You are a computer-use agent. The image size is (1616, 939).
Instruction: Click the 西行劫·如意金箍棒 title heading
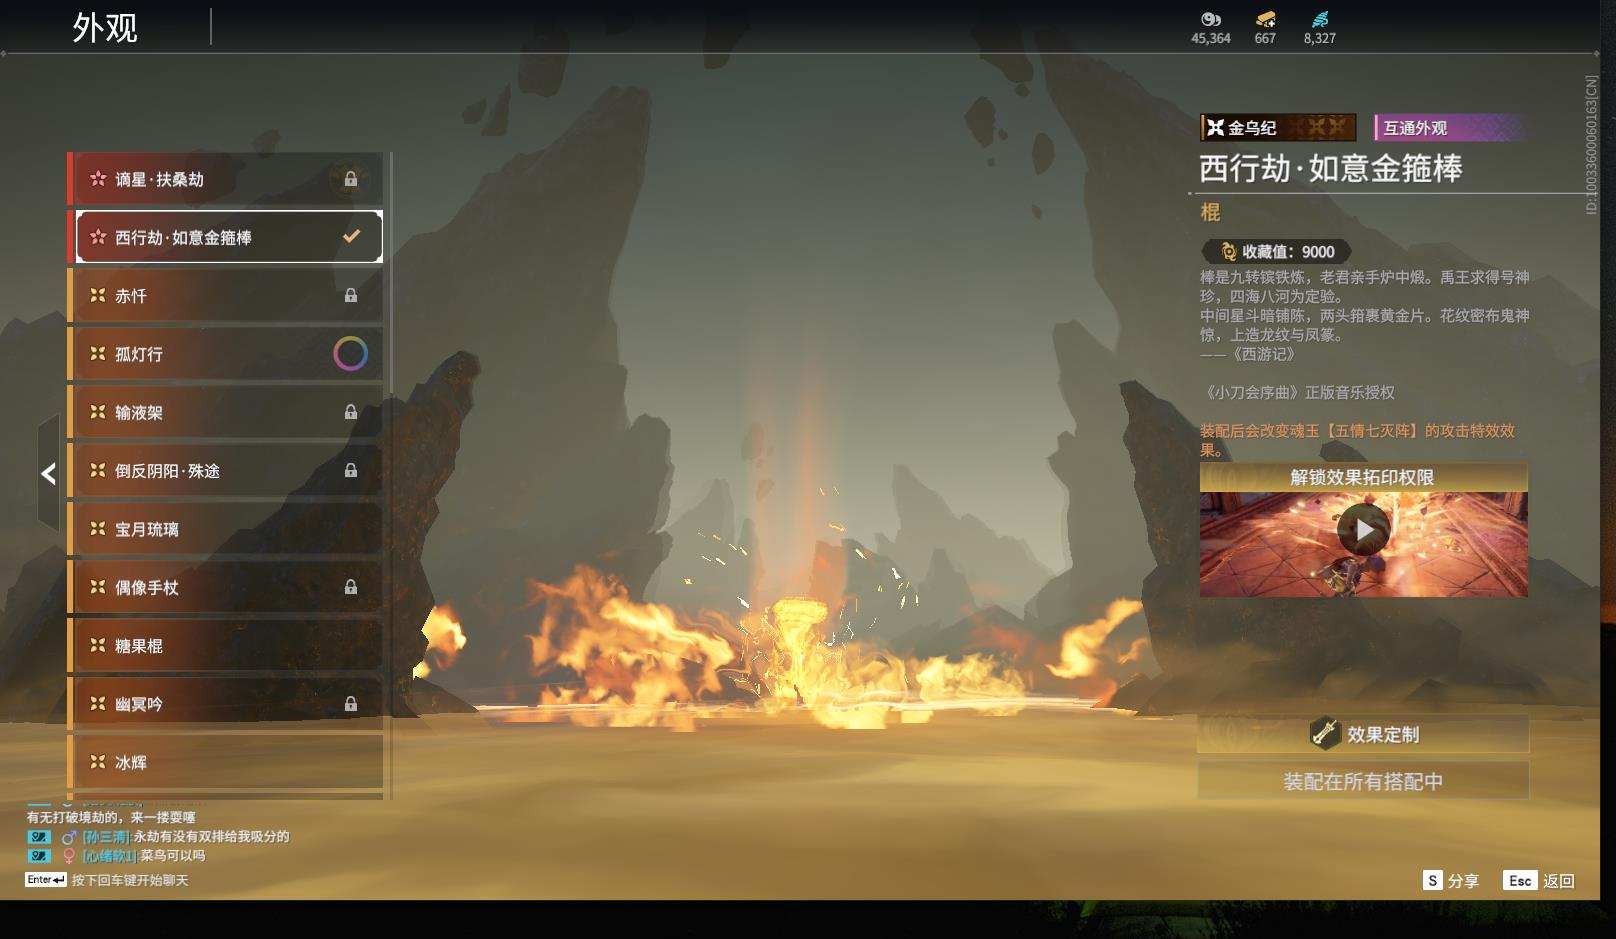coord(1331,168)
